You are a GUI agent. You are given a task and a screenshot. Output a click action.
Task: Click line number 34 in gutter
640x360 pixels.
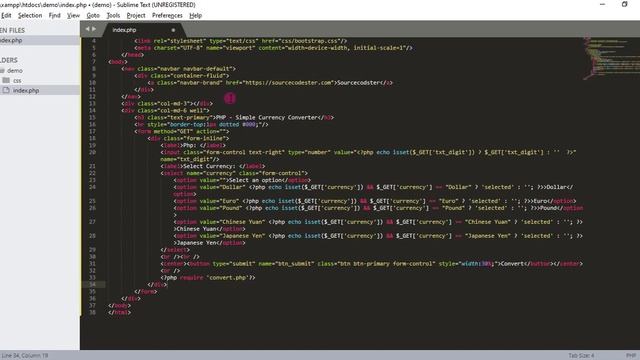pos(92,284)
